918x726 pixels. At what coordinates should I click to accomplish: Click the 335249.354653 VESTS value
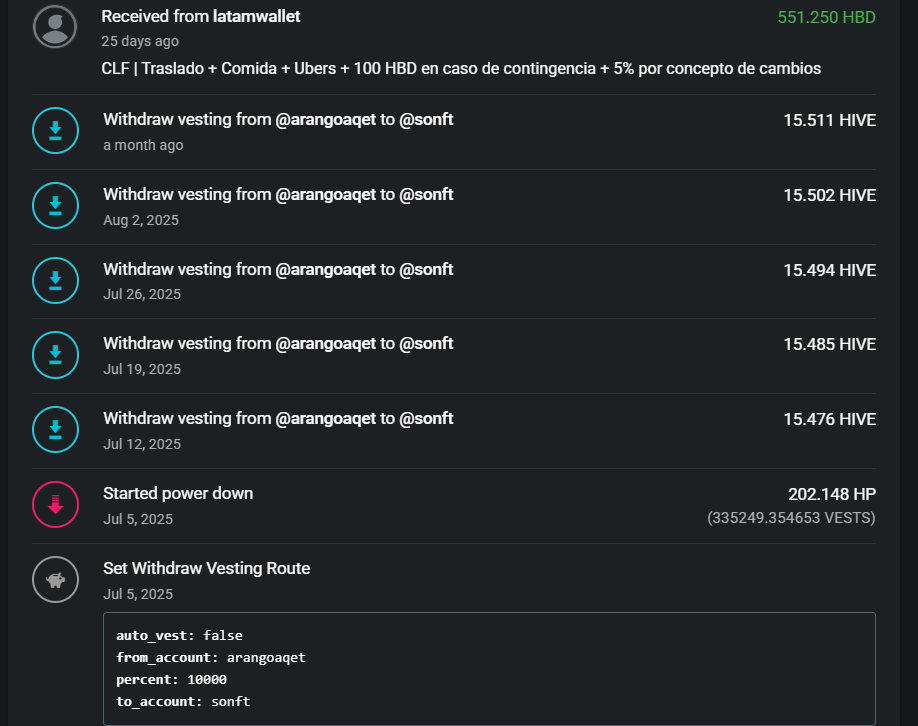792,518
